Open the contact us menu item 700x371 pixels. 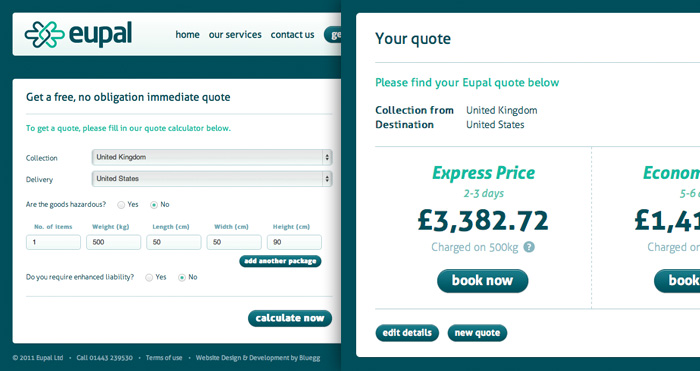(x=292, y=34)
